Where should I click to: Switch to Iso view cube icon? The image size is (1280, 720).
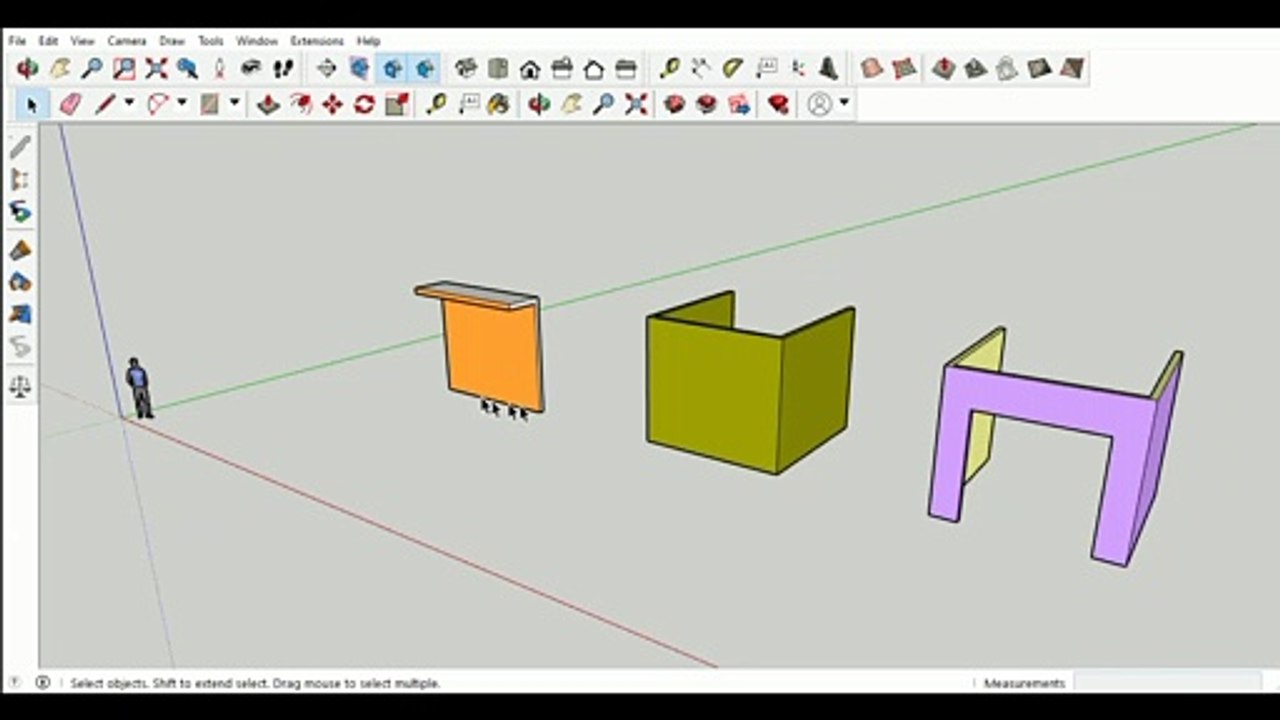466,68
